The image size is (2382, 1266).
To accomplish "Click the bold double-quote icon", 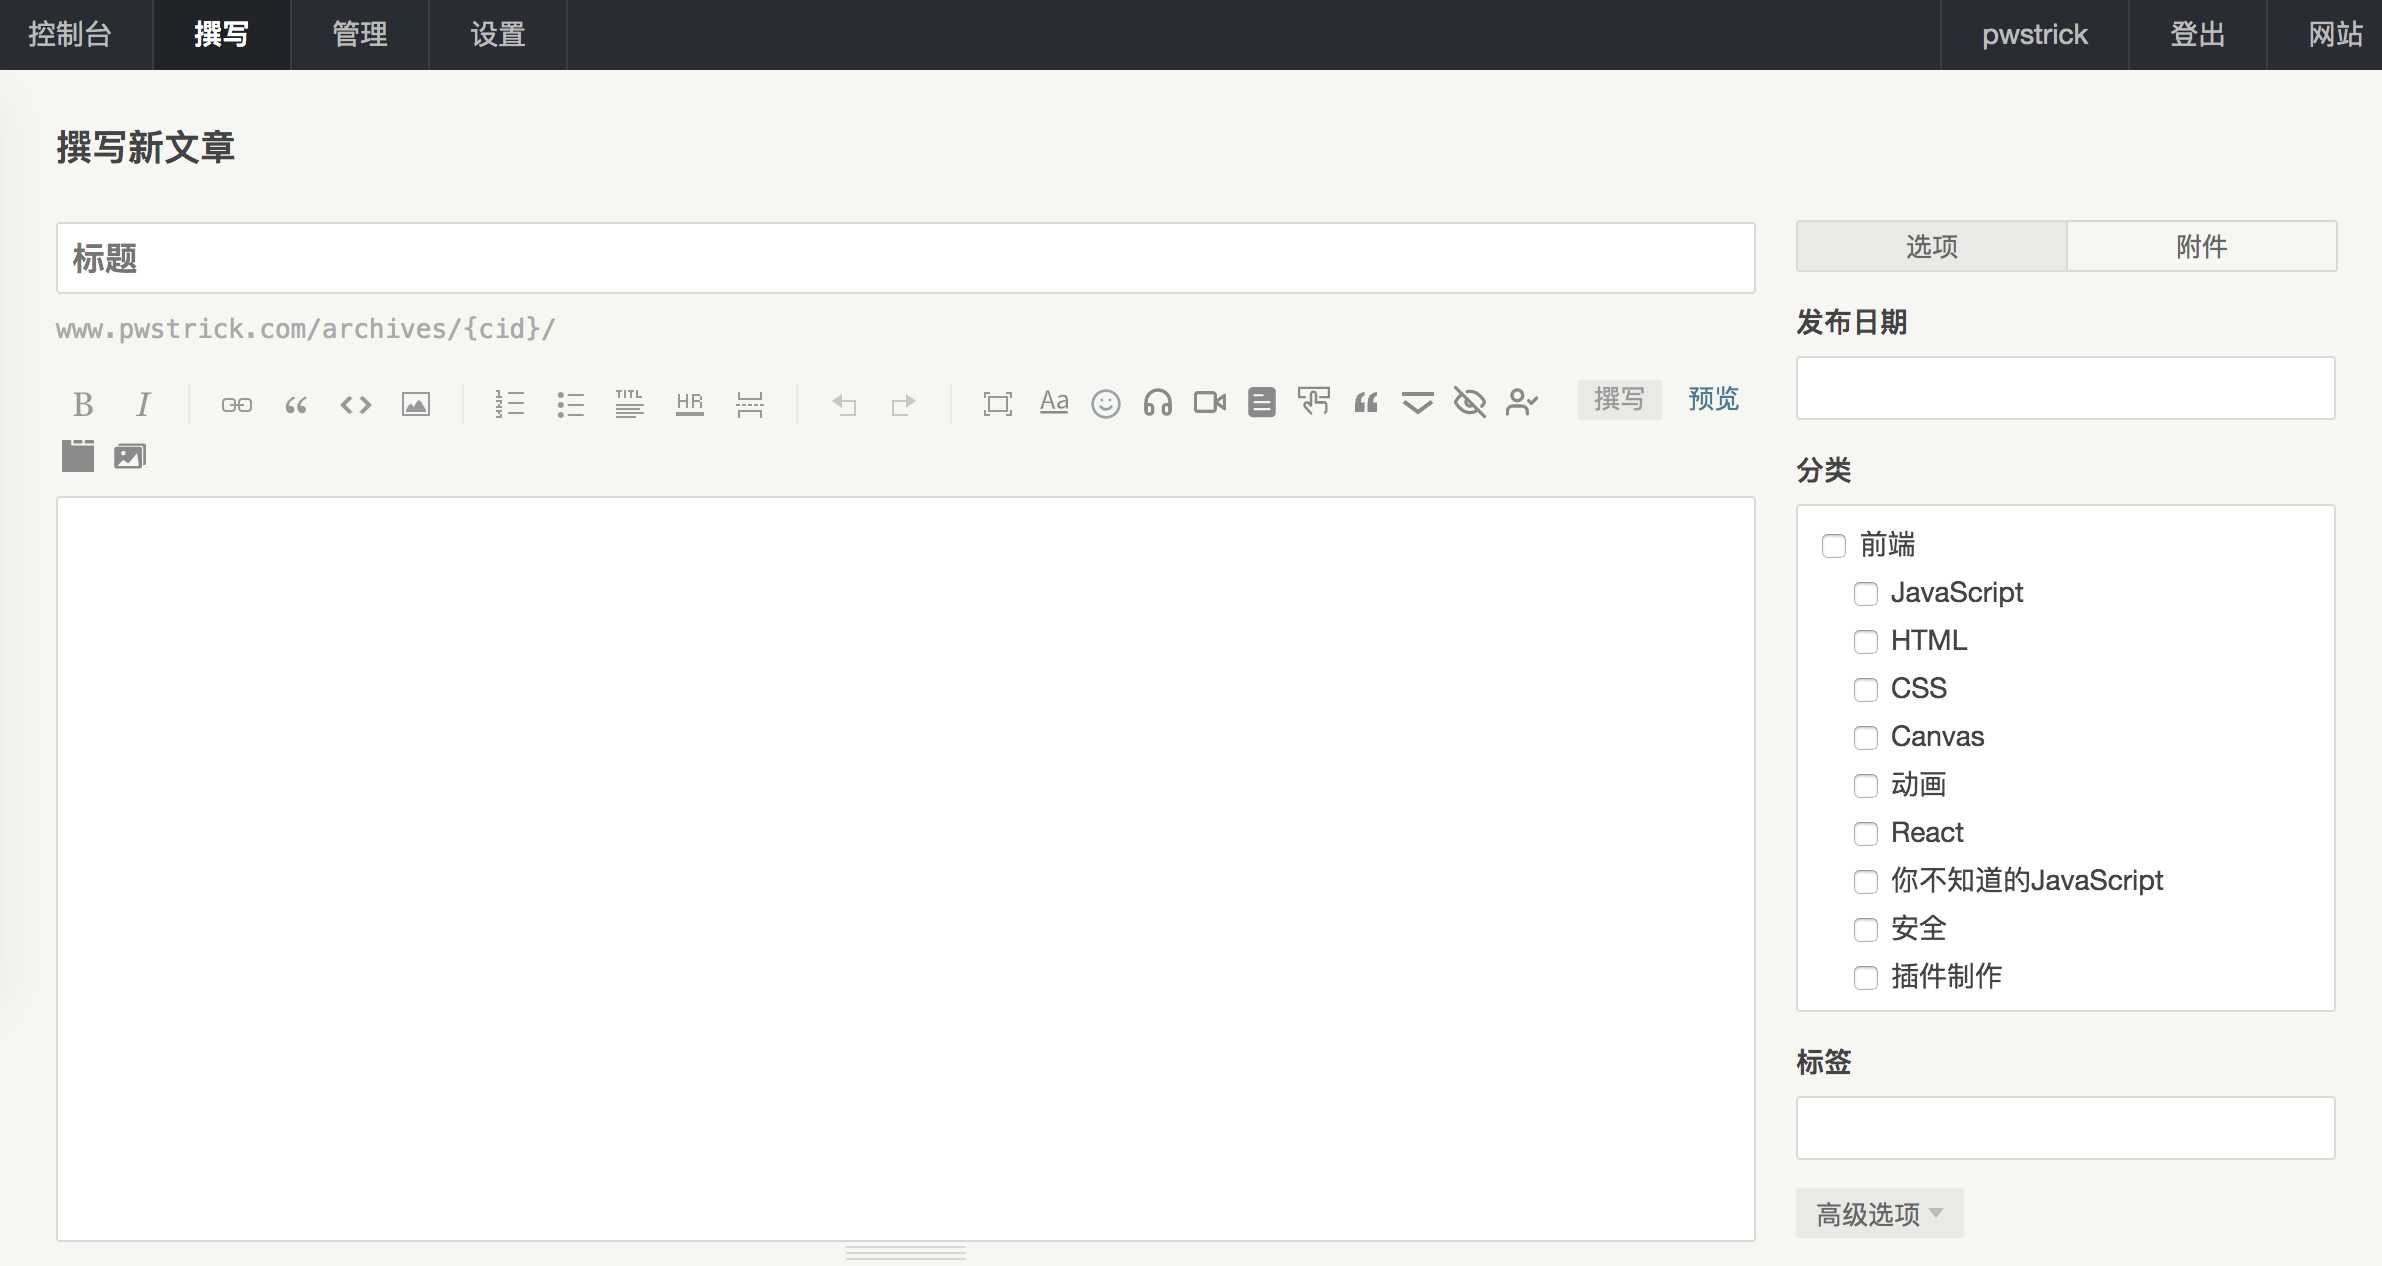I will 1366,403.
